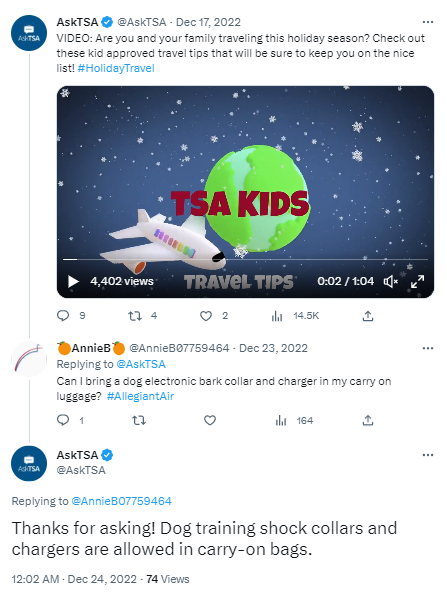The width and height of the screenshot is (447, 594).
Task: Open @AnnieB07759464 in Replying to line
Action: tap(121, 501)
